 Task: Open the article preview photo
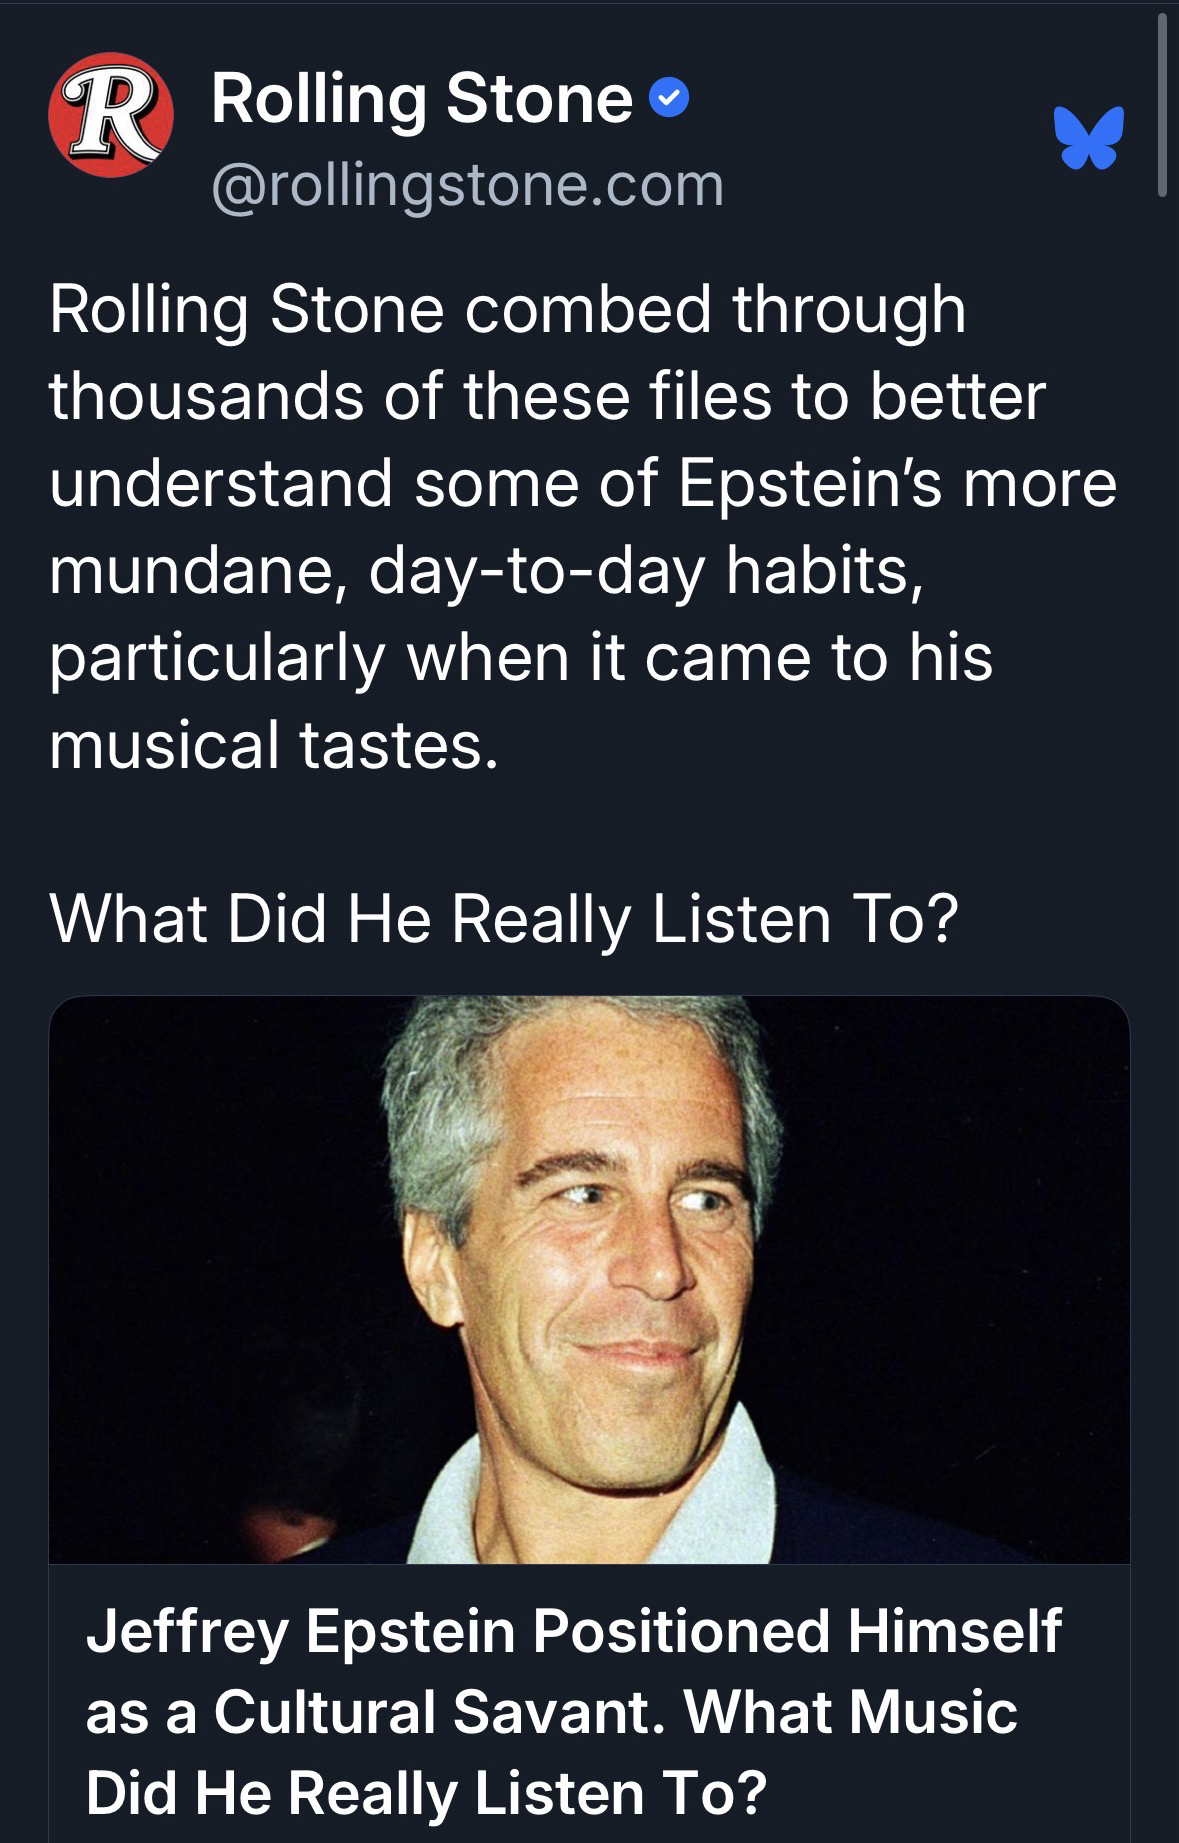coord(589,1279)
